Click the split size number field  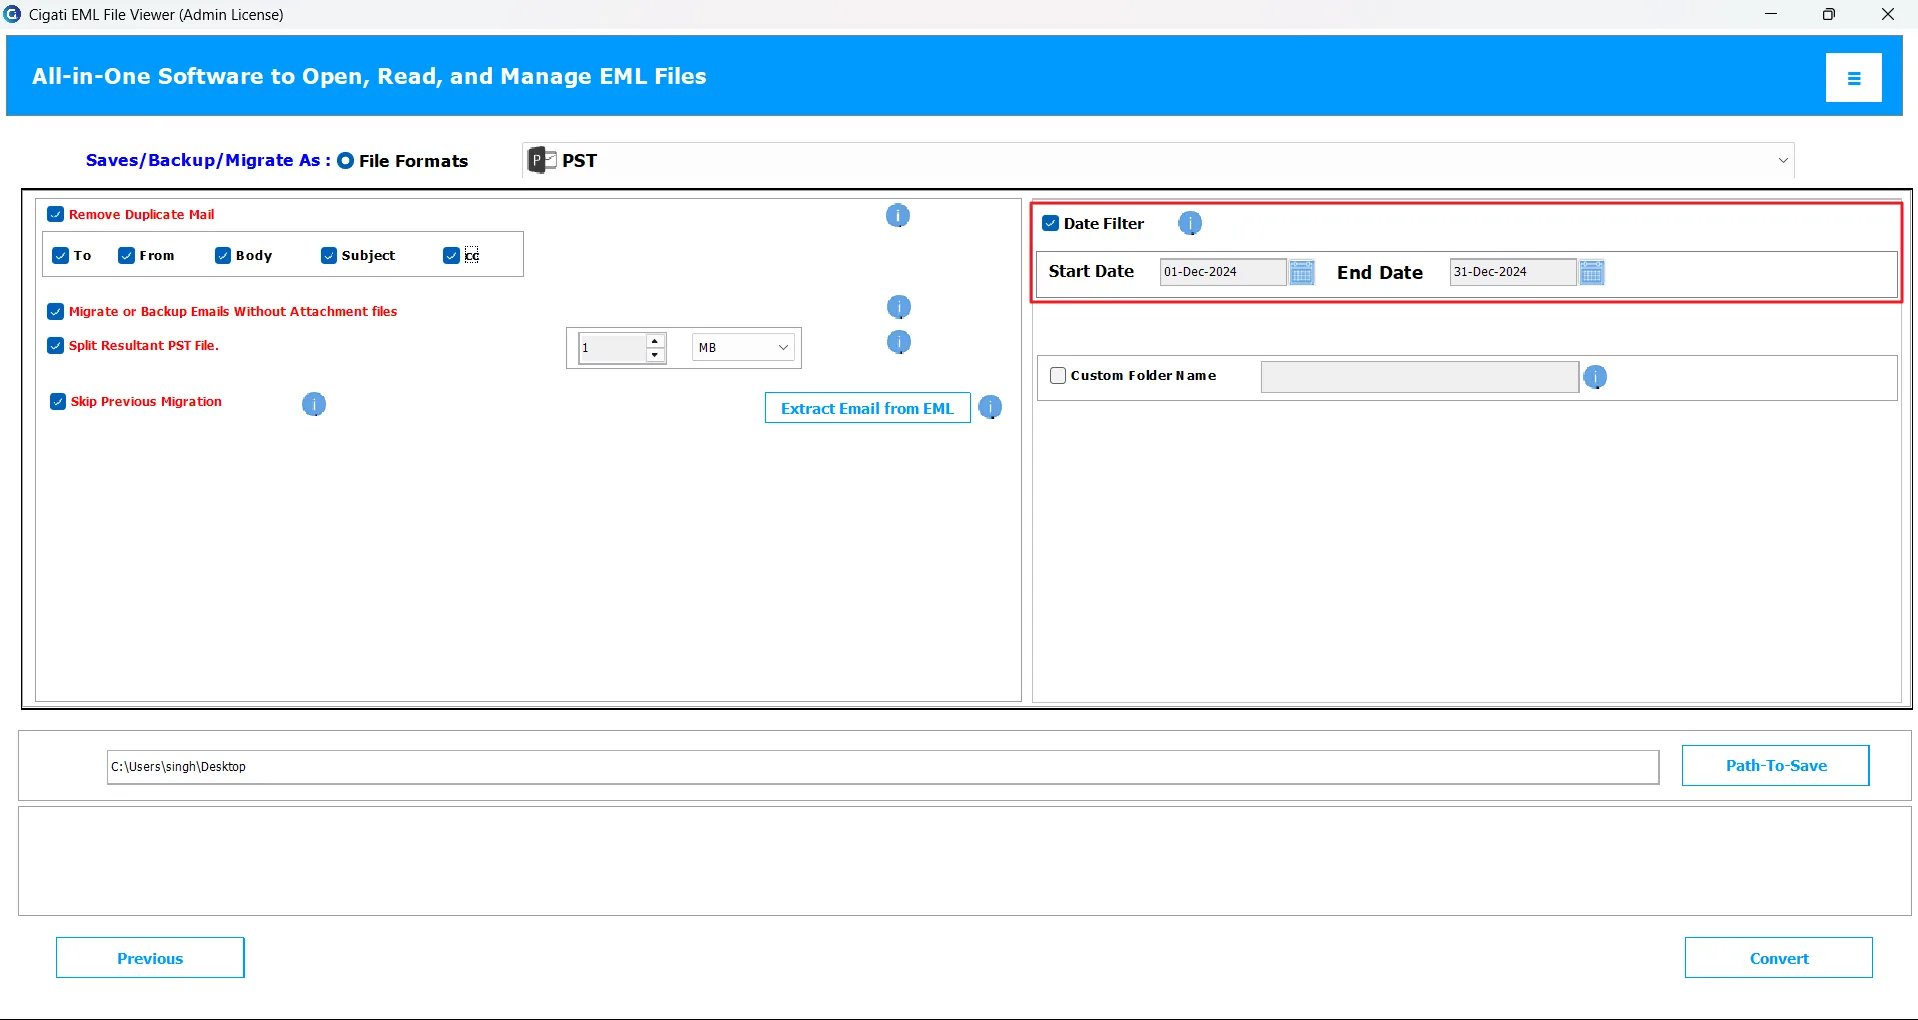point(613,348)
